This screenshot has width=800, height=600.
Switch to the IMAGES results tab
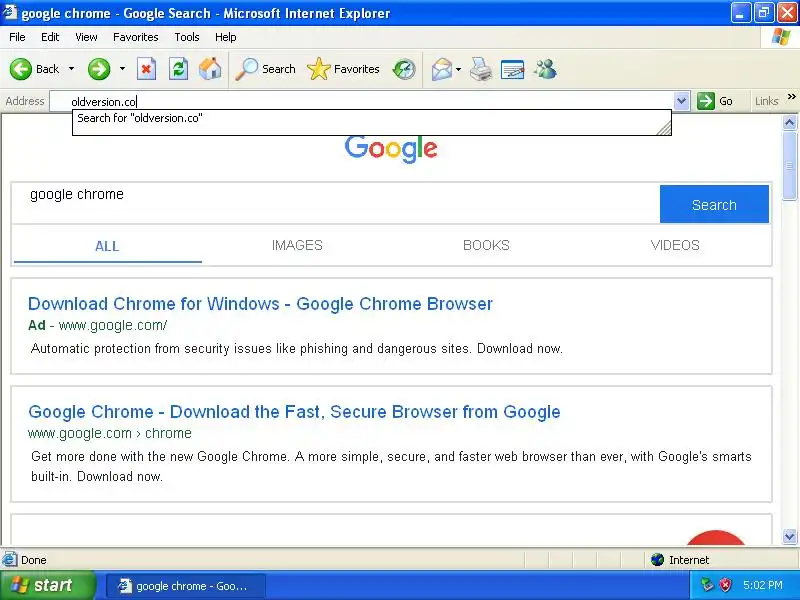(x=297, y=245)
